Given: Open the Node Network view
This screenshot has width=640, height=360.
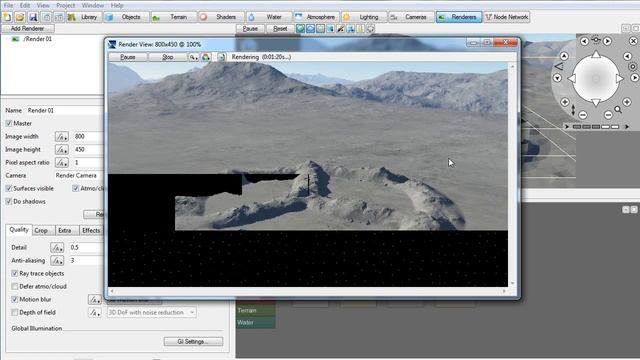Looking at the screenshot, I should tap(507, 17).
